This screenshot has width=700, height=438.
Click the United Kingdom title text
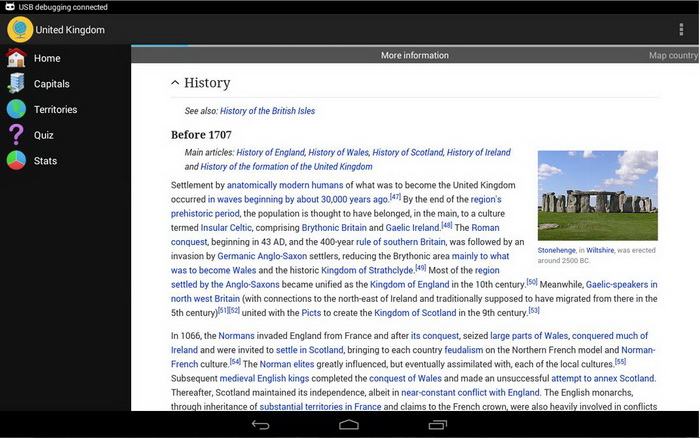pos(70,29)
